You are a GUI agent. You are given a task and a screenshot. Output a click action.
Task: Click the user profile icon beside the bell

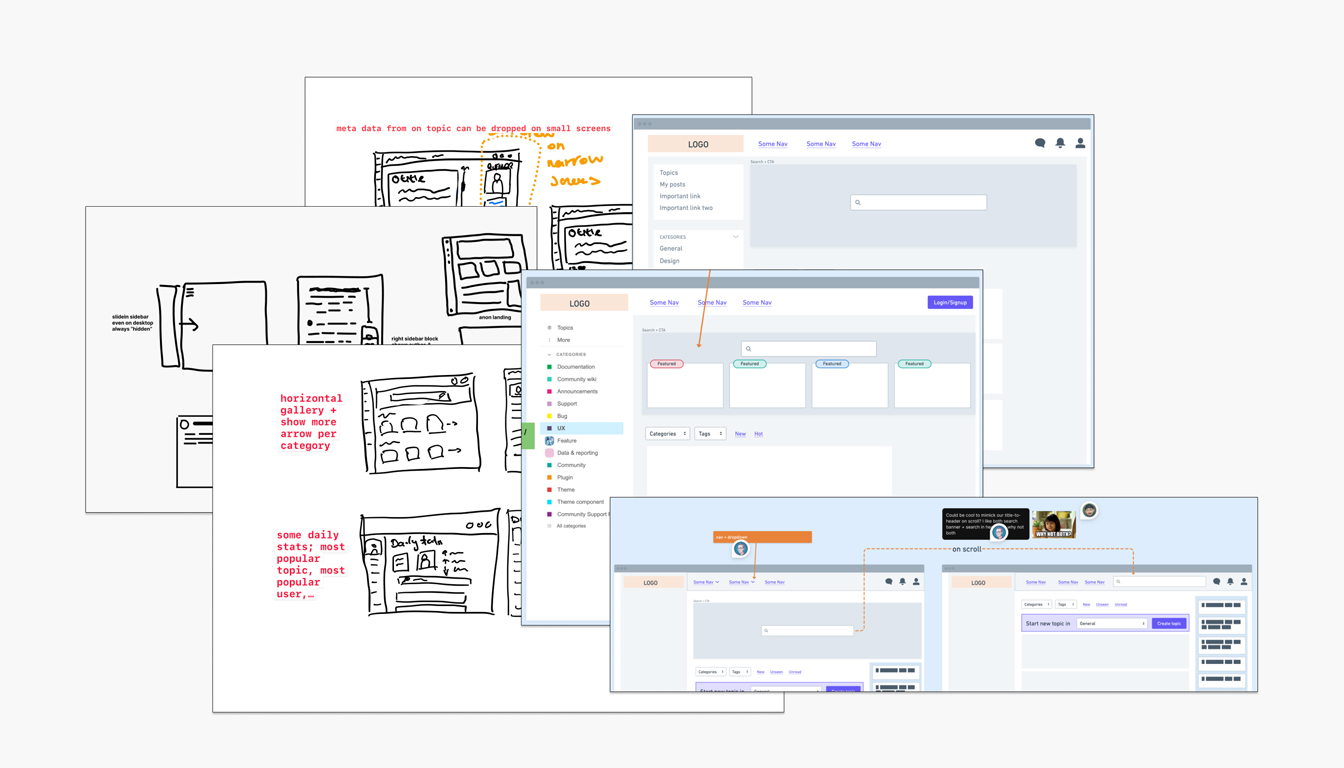[x=1080, y=143]
